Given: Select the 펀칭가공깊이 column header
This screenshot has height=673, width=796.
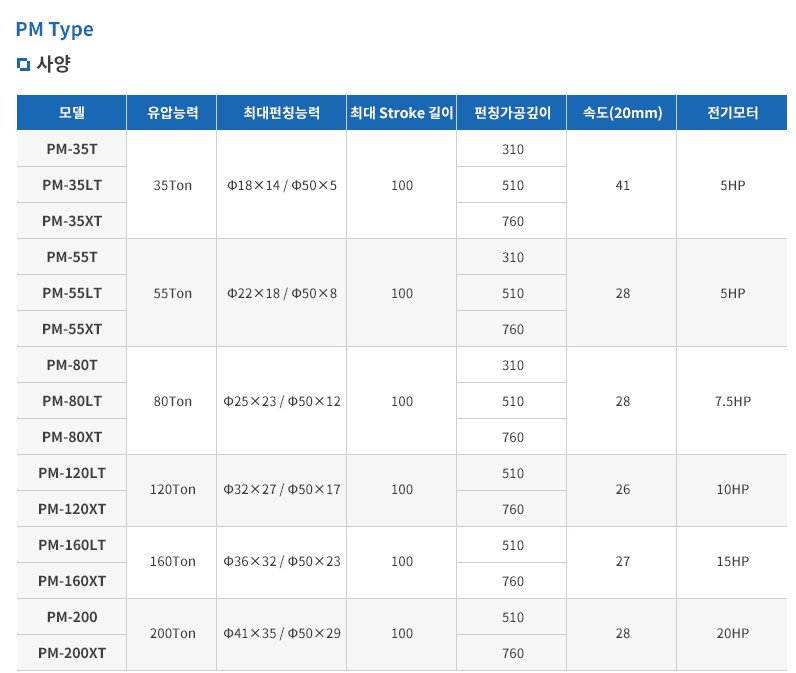Looking at the screenshot, I should click(511, 113).
